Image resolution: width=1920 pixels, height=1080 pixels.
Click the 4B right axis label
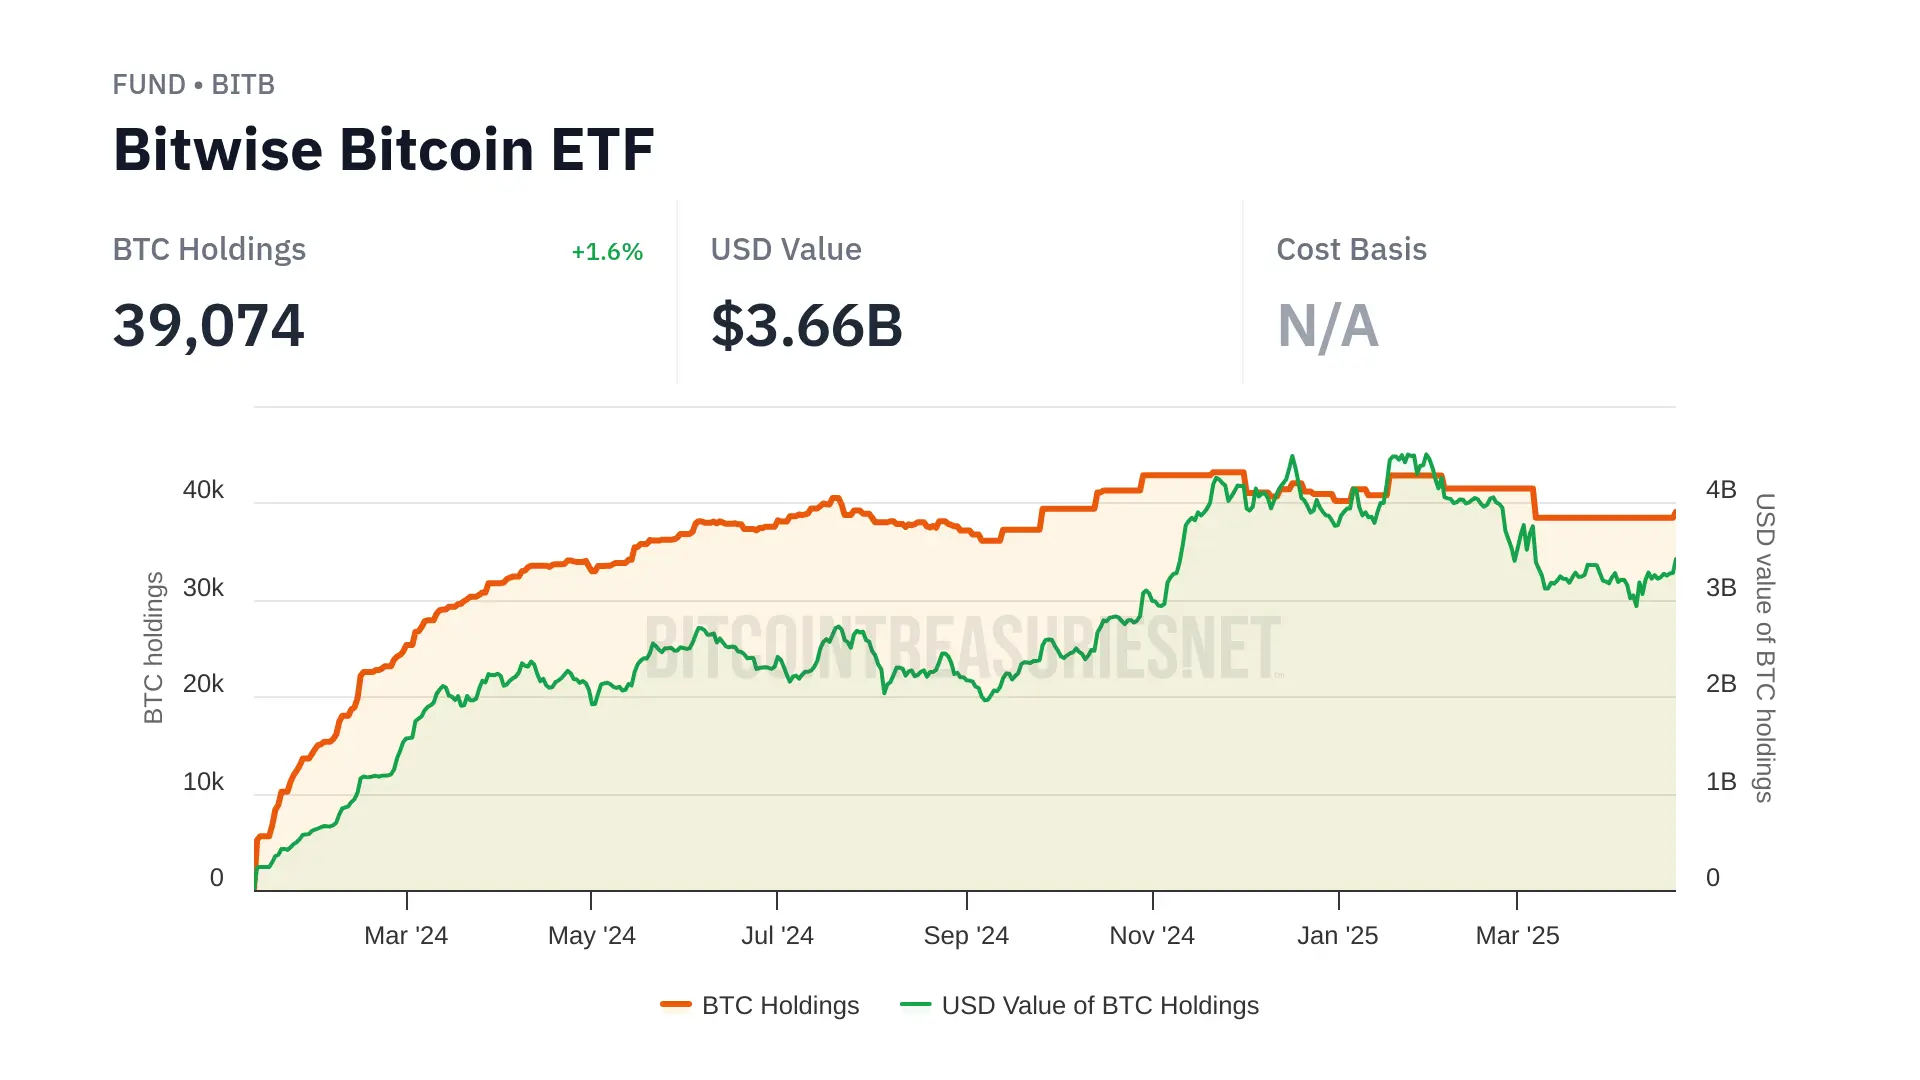pos(1720,490)
